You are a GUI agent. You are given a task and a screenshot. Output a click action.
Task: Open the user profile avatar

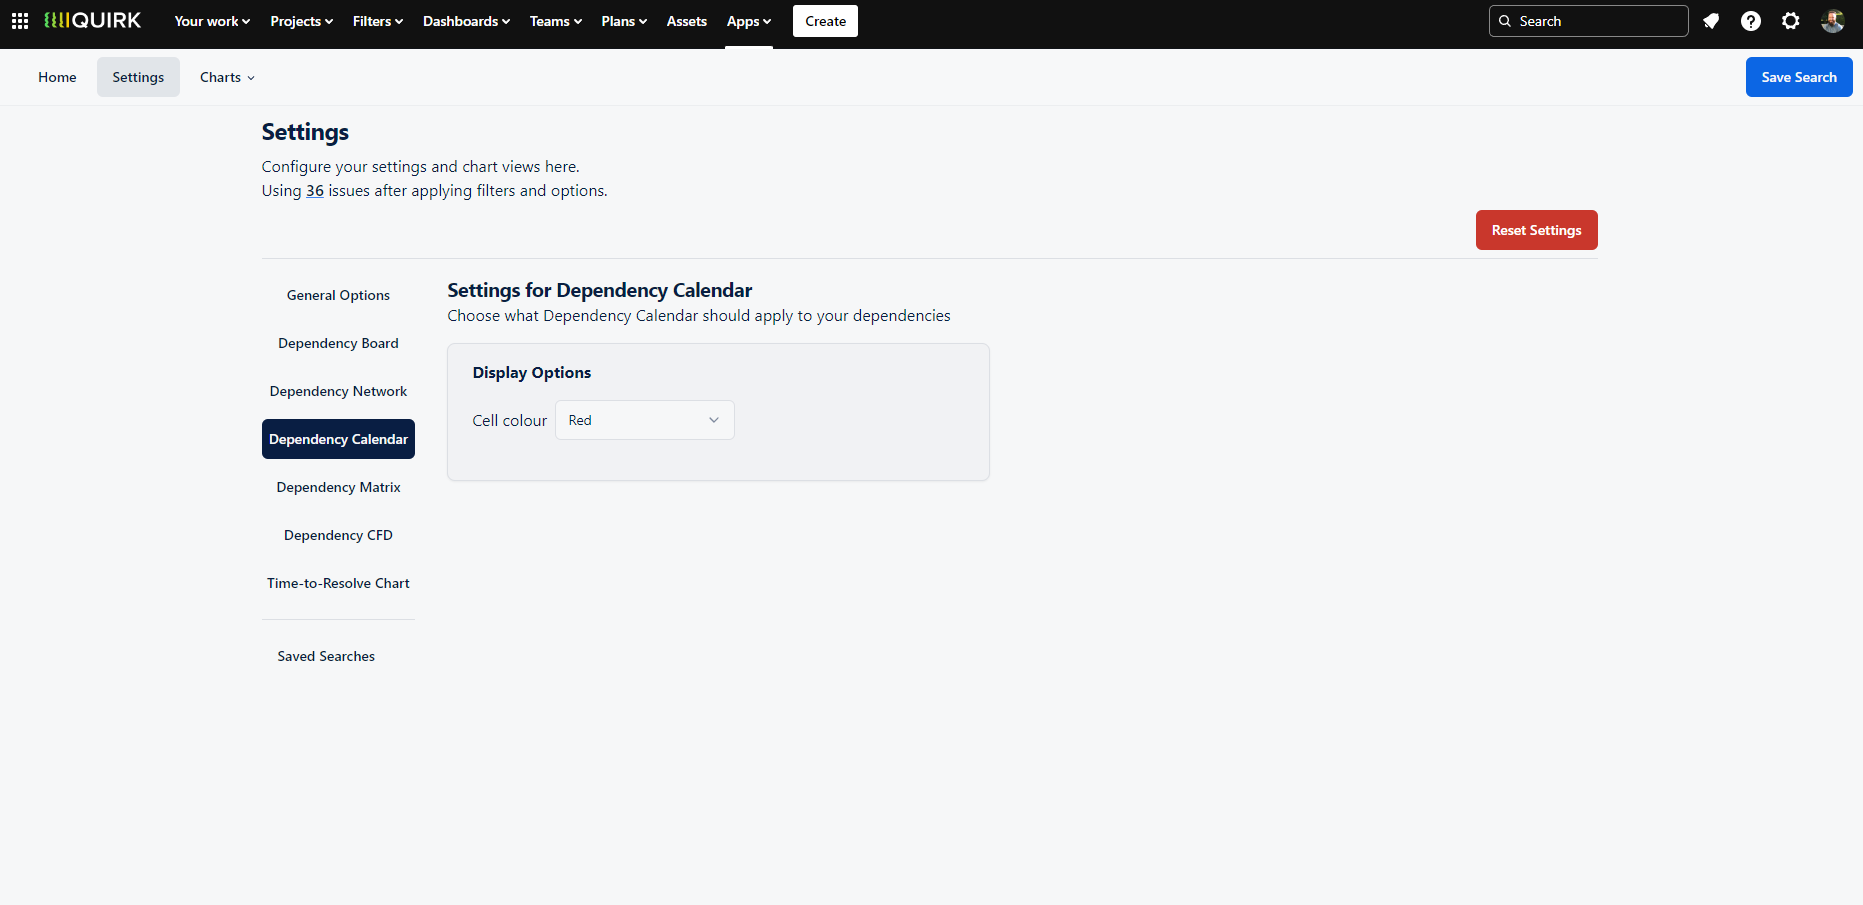[x=1833, y=21]
